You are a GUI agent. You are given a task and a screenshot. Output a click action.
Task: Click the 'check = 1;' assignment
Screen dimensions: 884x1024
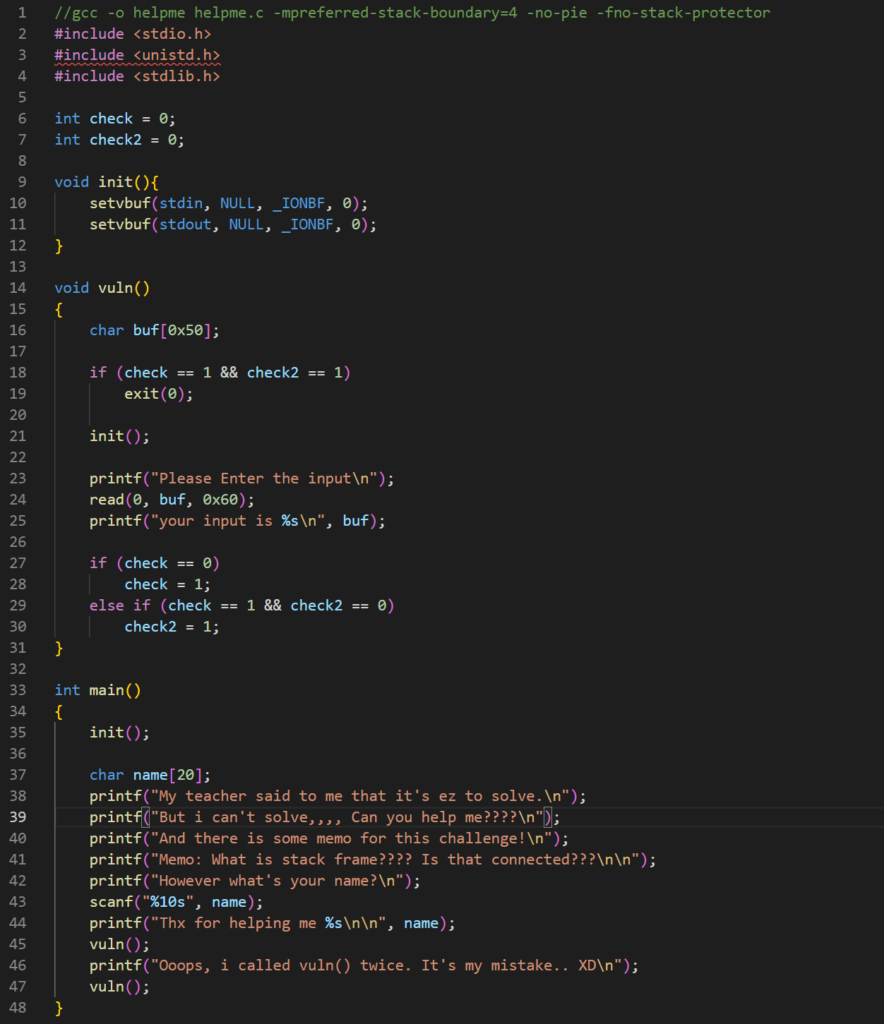pyautogui.click(x=167, y=584)
